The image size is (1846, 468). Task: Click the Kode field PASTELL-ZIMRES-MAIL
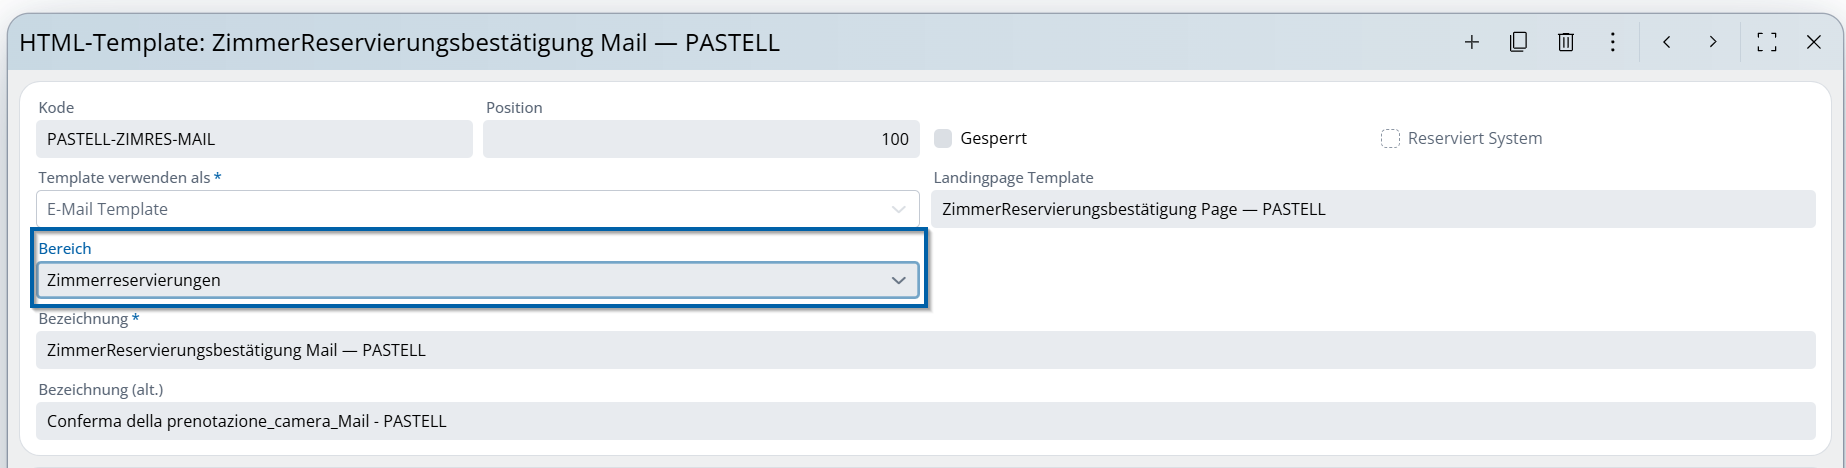[254, 139]
